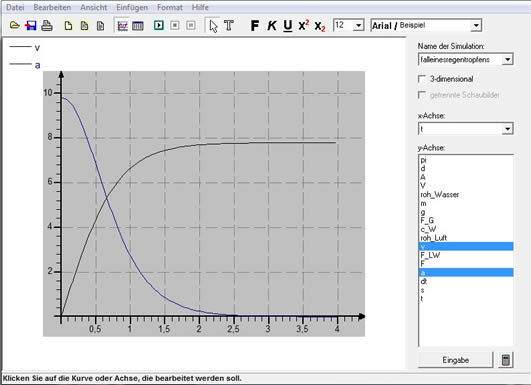Create a new blank page

(x=68, y=26)
